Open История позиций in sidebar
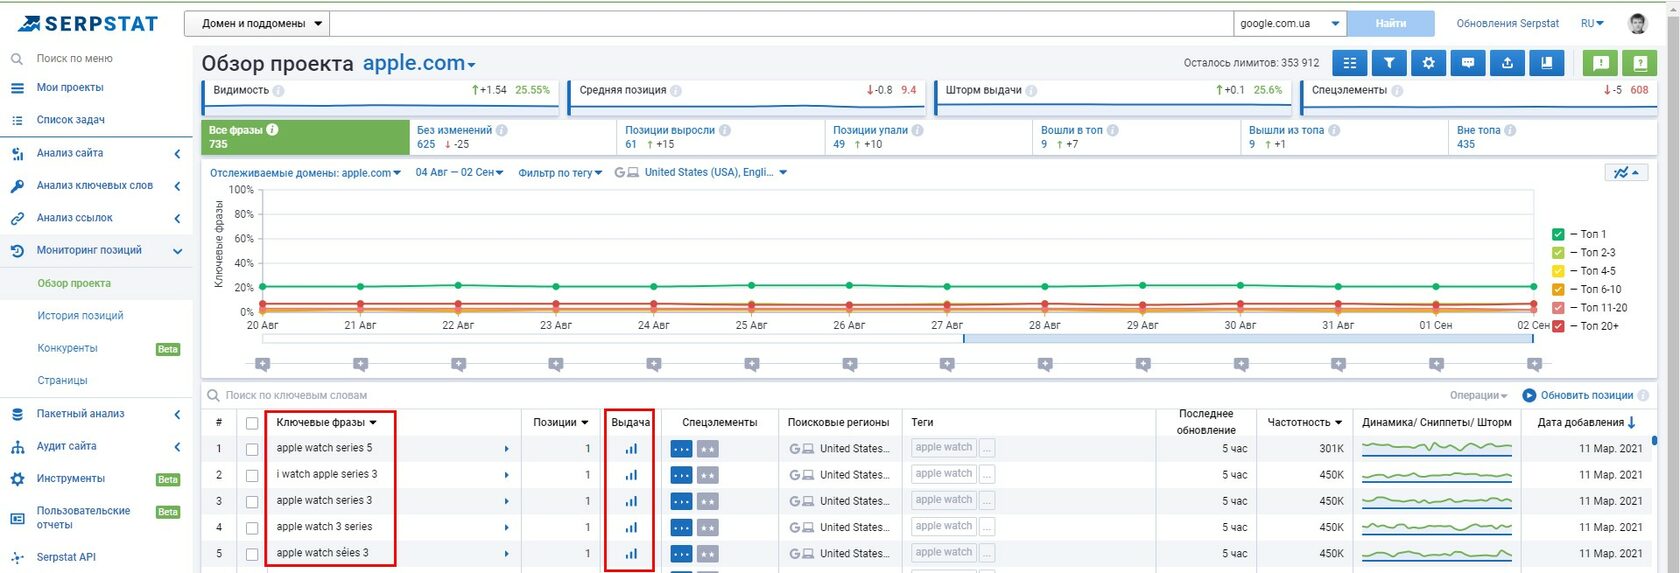The height and width of the screenshot is (573, 1680). point(80,316)
